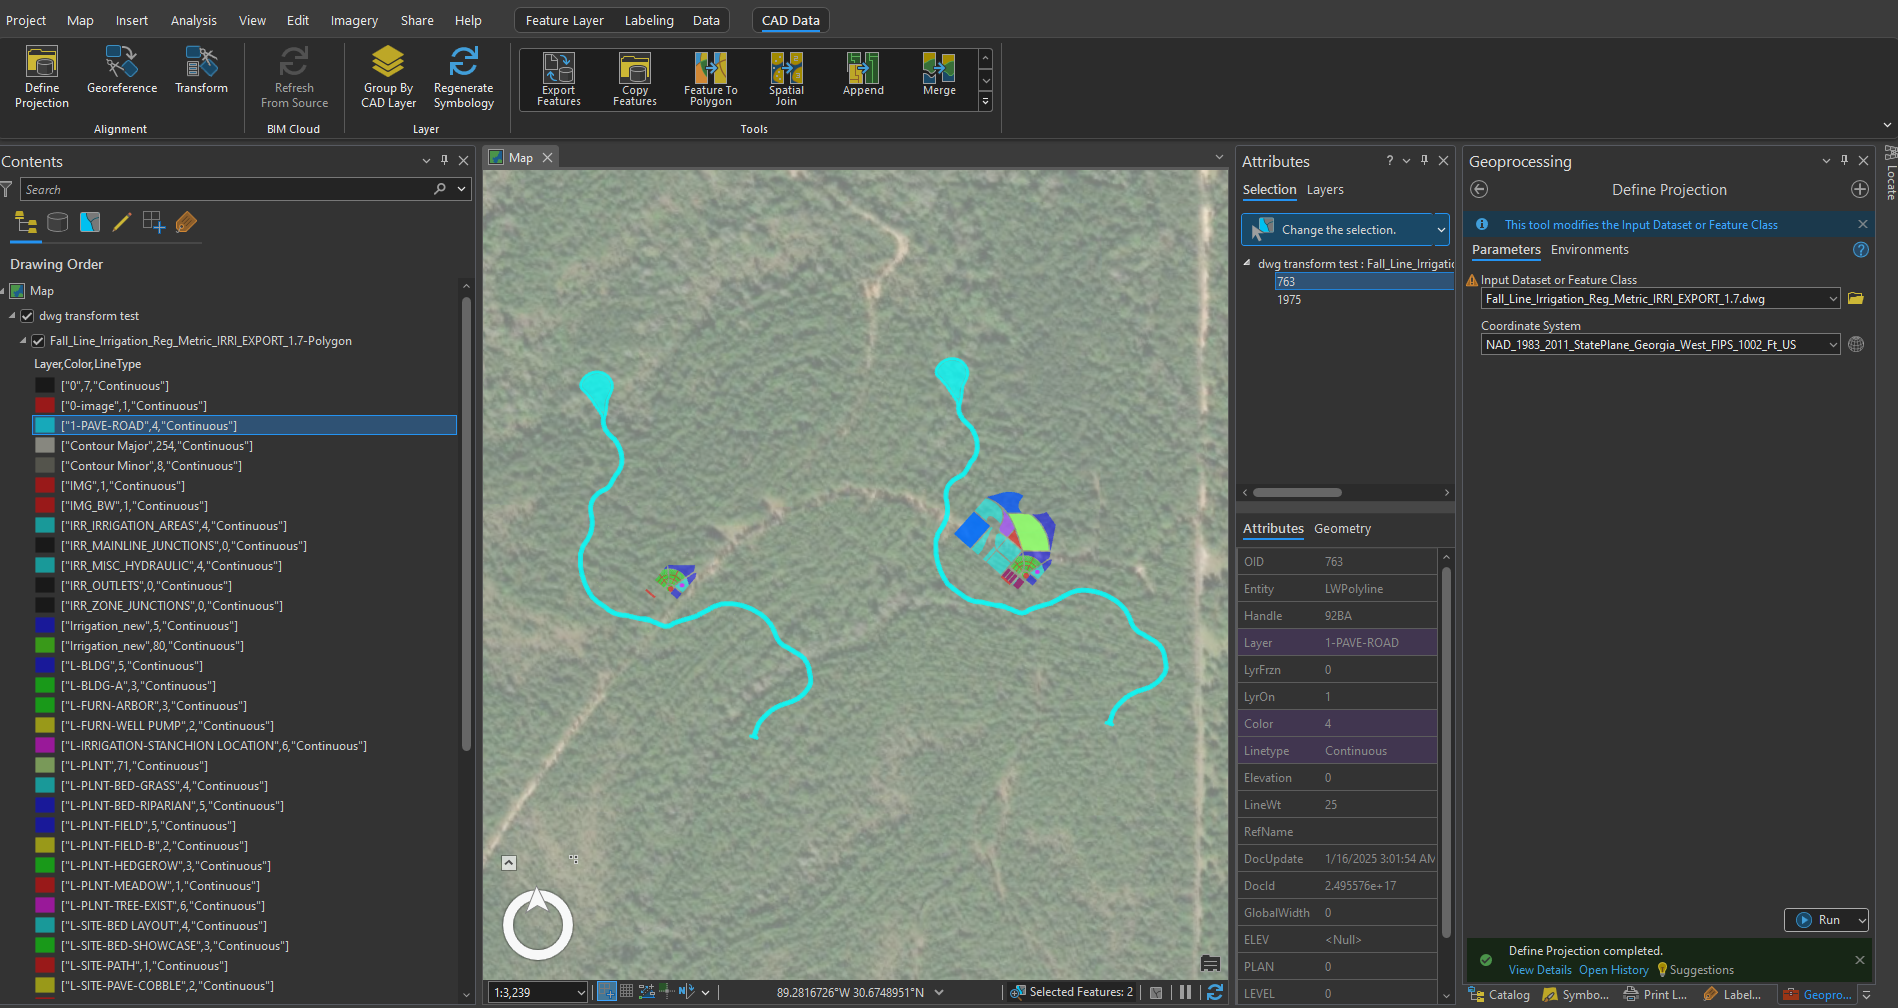Click Refresh From Source
The image size is (1898, 1008).
pos(293,78)
